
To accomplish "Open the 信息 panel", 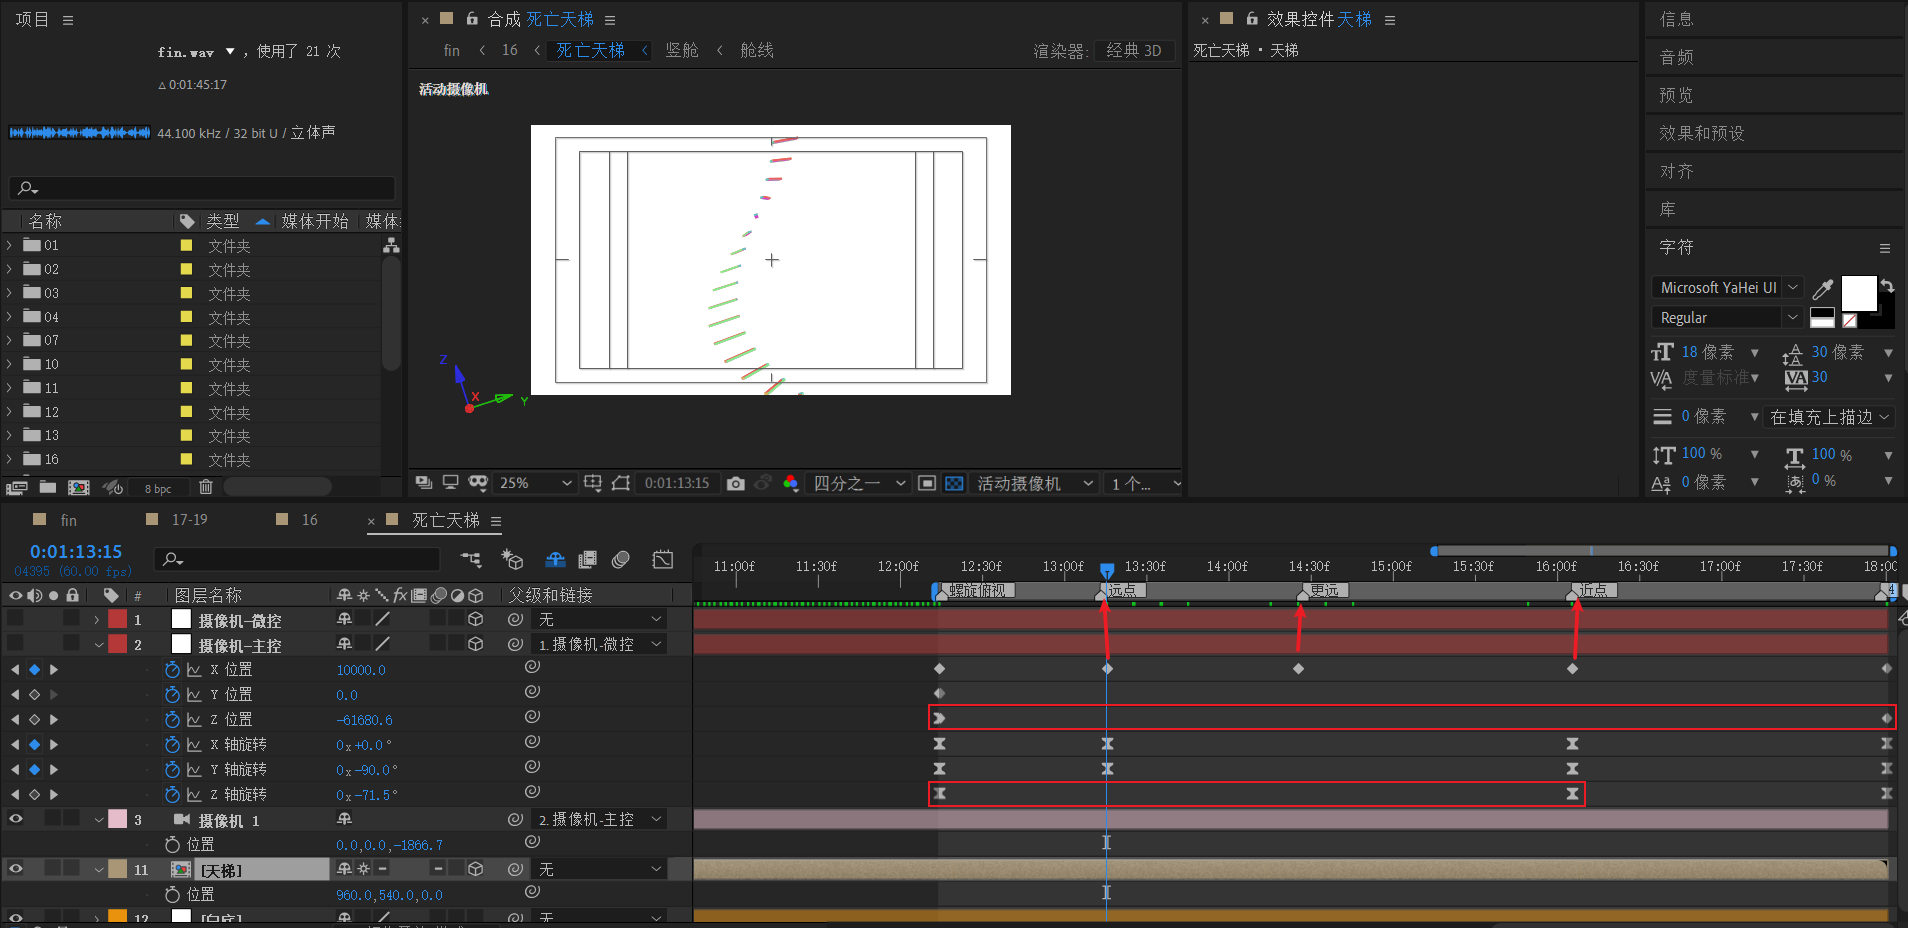I will click(1676, 19).
